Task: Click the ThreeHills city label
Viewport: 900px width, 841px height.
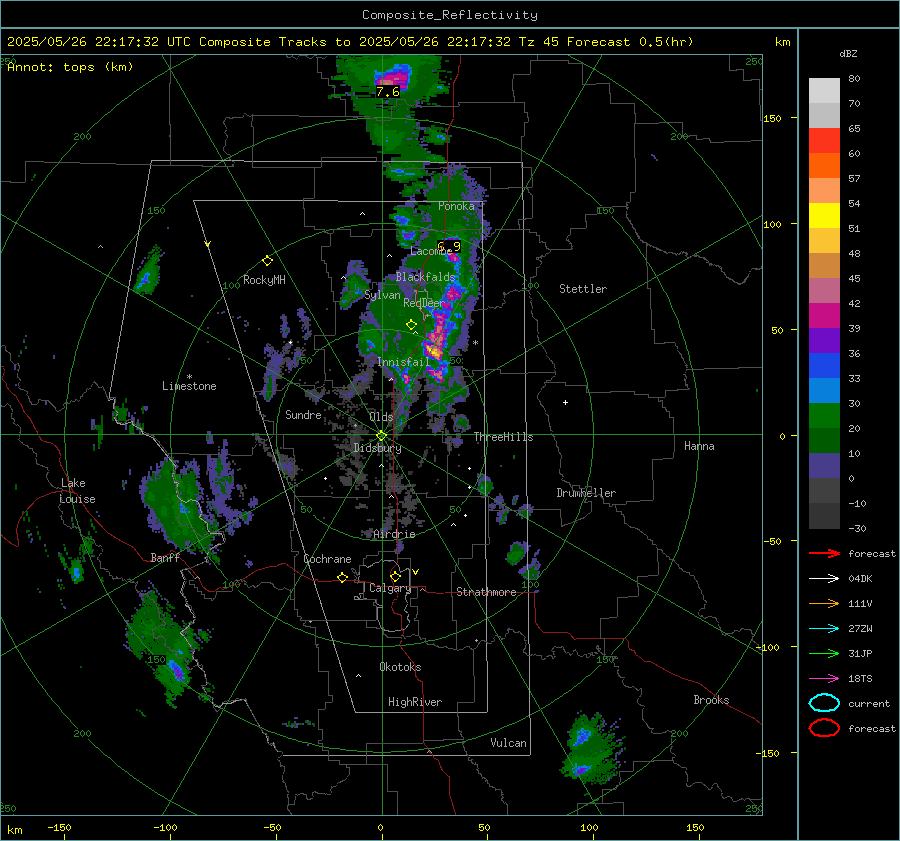Action: click(x=503, y=437)
